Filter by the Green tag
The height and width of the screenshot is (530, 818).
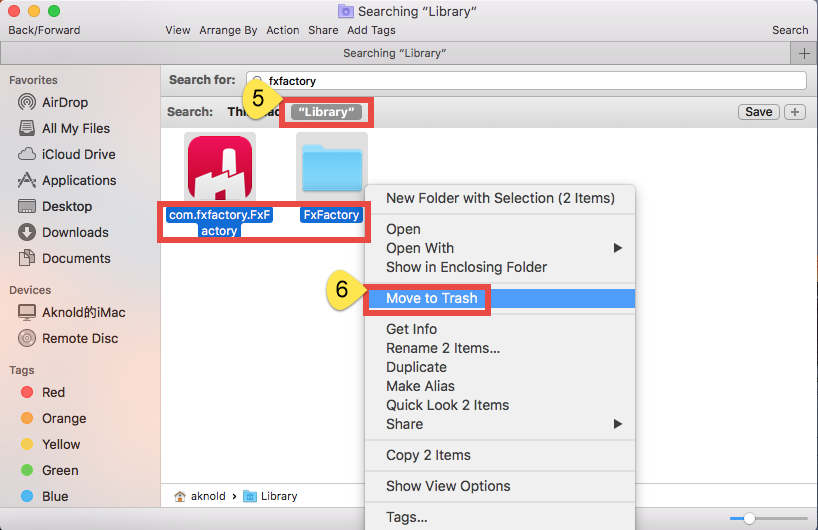coord(50,471)
